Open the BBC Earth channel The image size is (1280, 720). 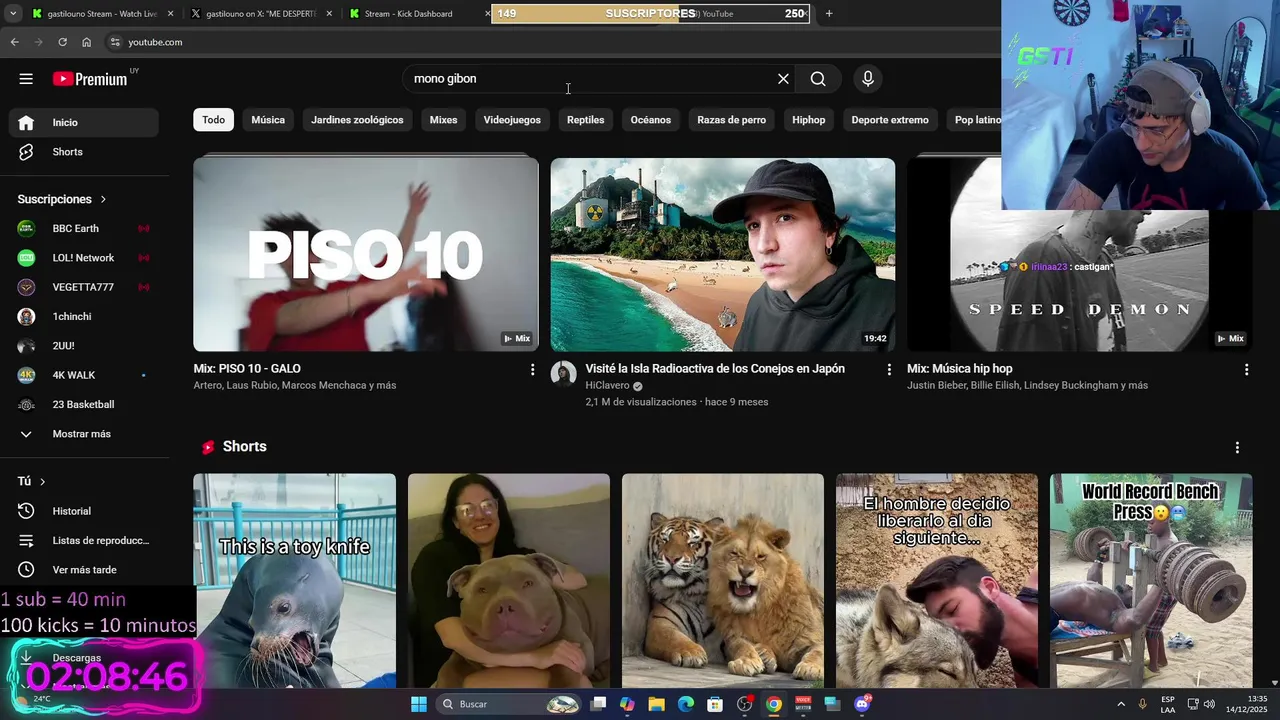point(84,228)
